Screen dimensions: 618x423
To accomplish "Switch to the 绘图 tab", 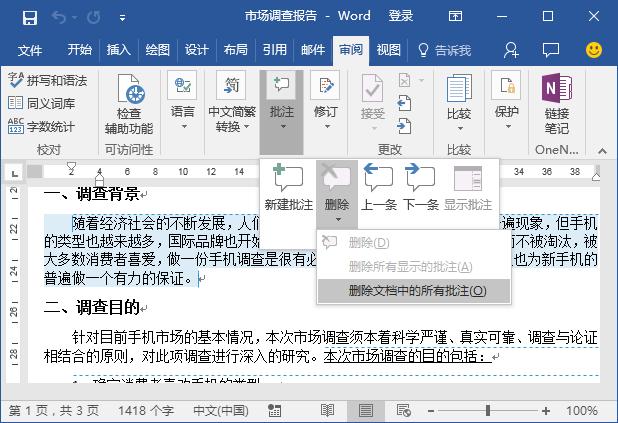I will 157,50.
